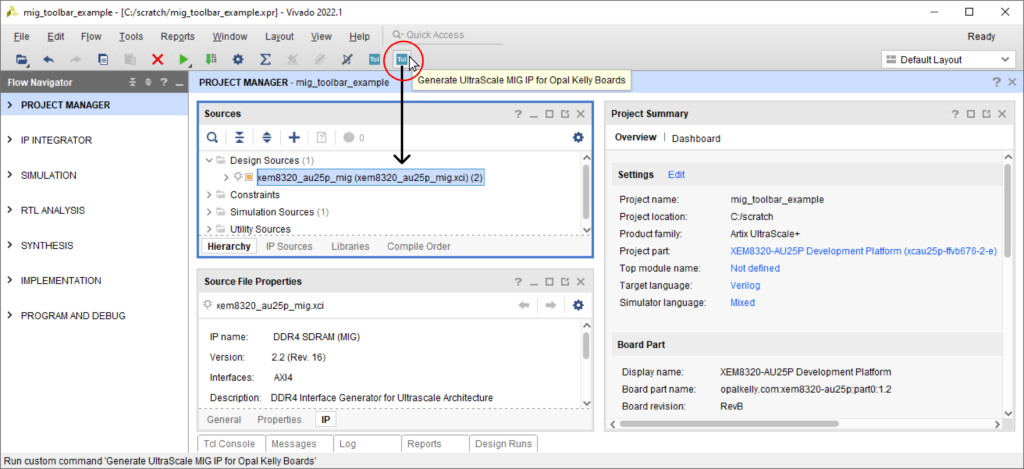Image resolution: width=1024 pixels, height=469 pixels.
Task: Expand RTL ANALYSIS section
Action: [x=10, y=210]
